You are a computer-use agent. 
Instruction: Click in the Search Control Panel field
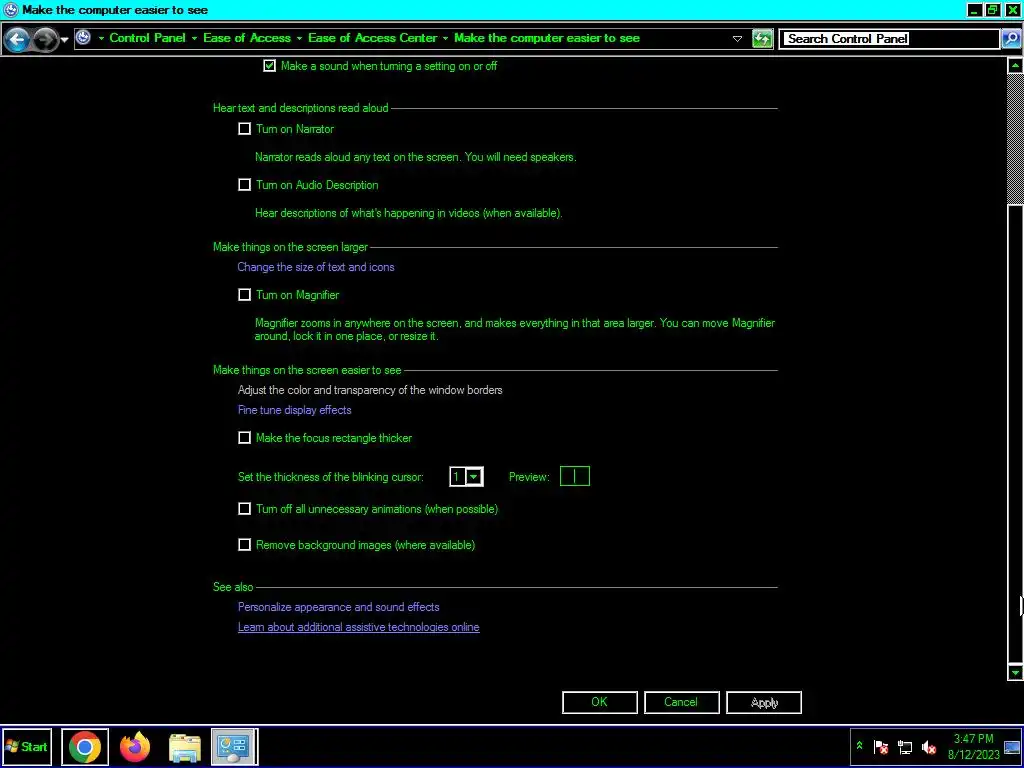[x=889, y=39]
